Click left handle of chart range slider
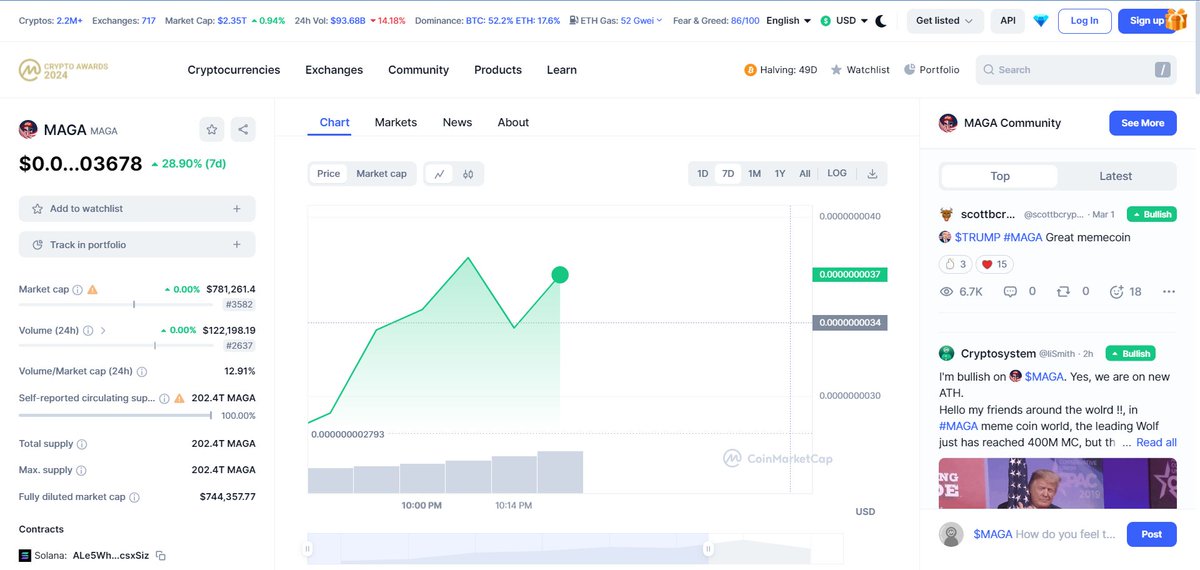Screen dimensions: 1200x570 [308, 548]
